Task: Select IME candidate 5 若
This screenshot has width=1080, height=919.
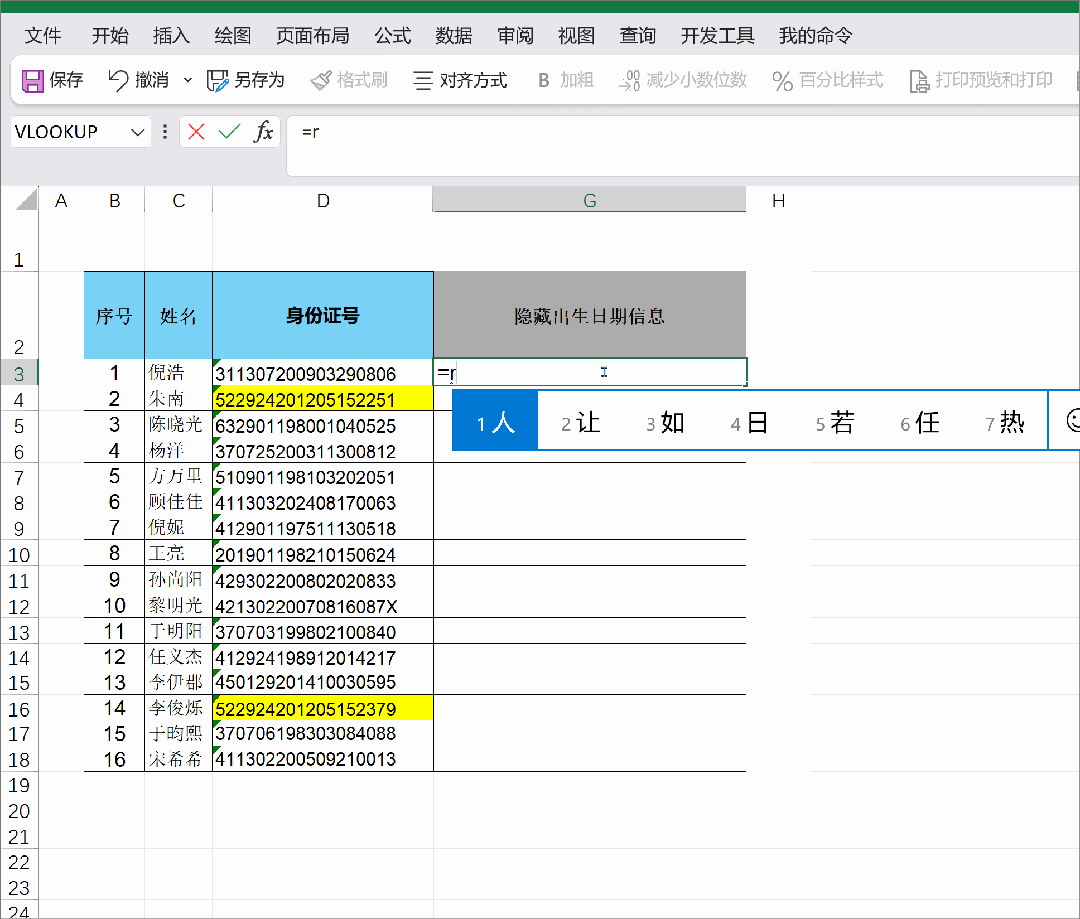Action: (x=835, y=422)
